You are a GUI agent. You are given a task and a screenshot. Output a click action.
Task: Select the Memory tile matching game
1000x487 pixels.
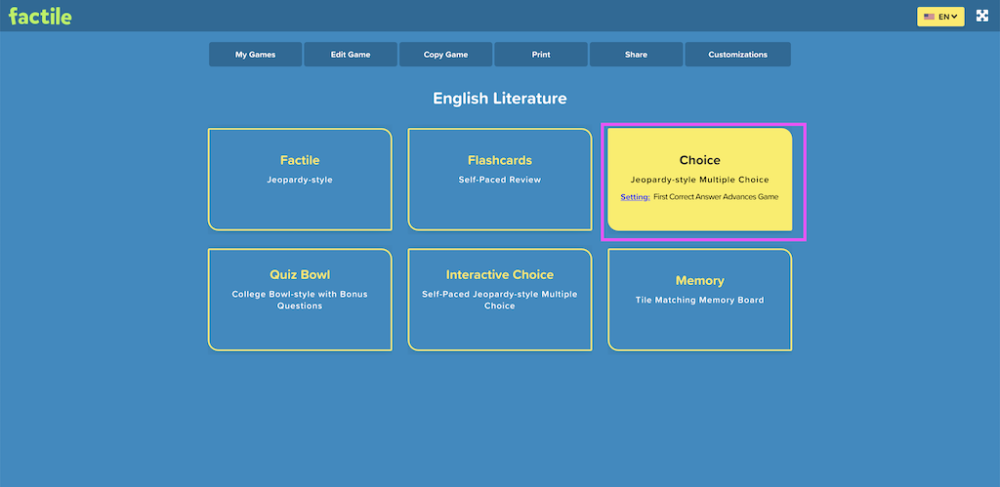(700, 300)
